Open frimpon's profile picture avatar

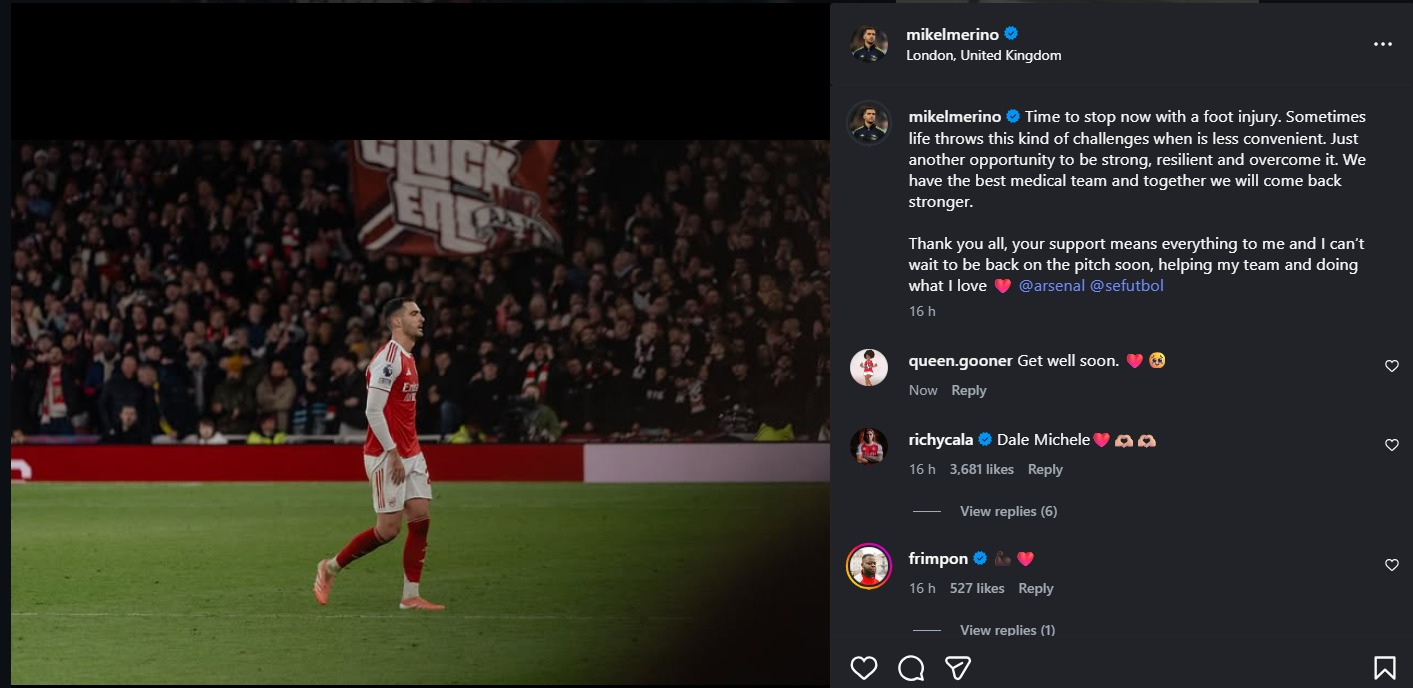(869, 567)
